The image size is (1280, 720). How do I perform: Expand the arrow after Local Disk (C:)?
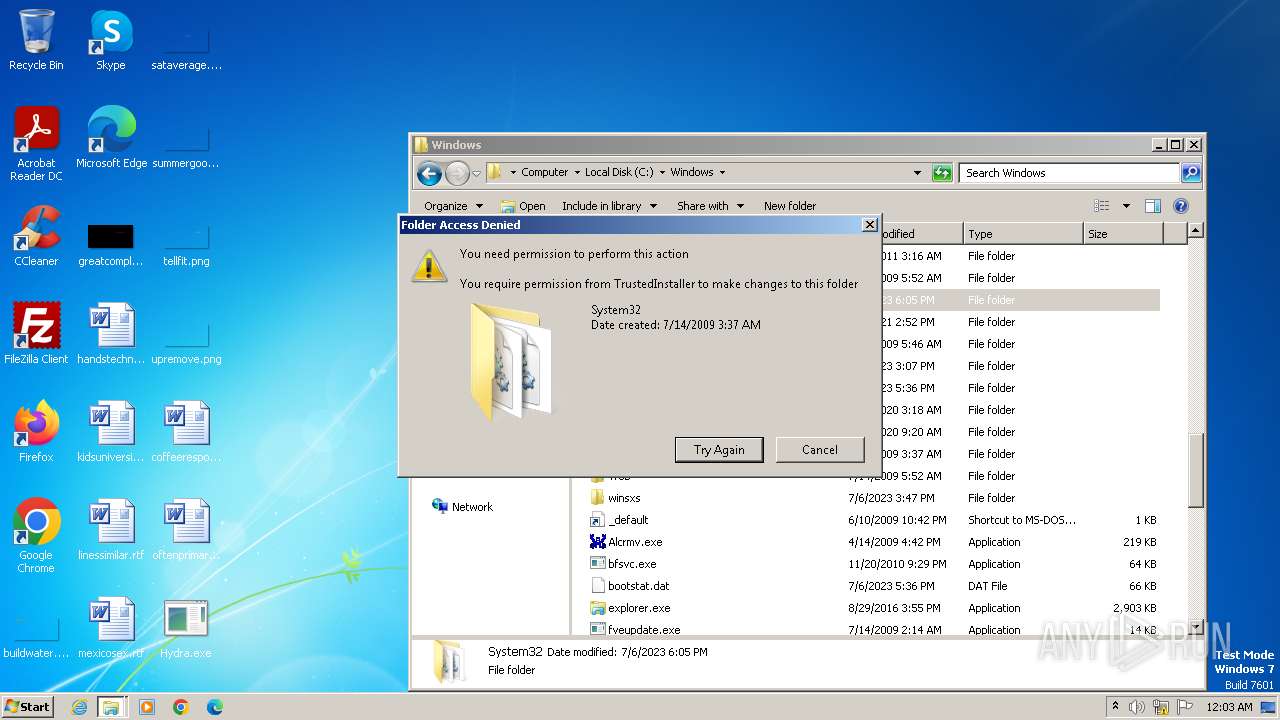pos(662,172)
